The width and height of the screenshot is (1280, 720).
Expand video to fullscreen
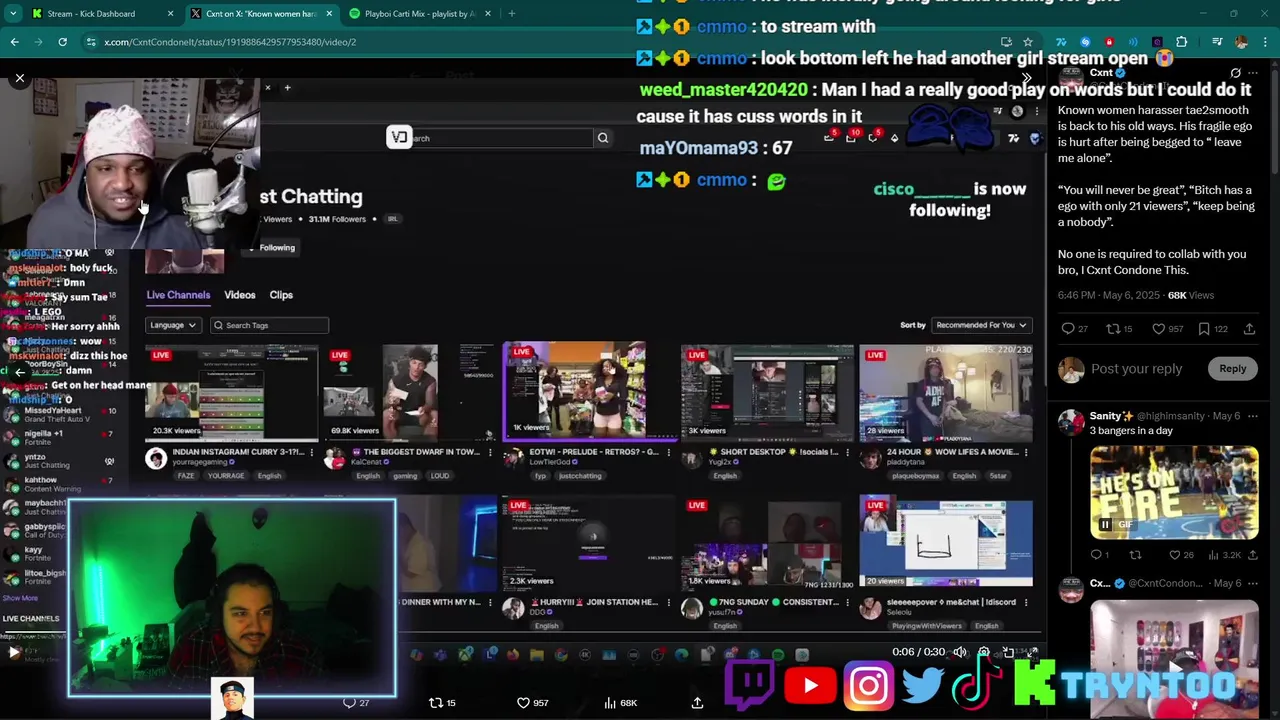pyautogui.click(x=1032, y=652)
